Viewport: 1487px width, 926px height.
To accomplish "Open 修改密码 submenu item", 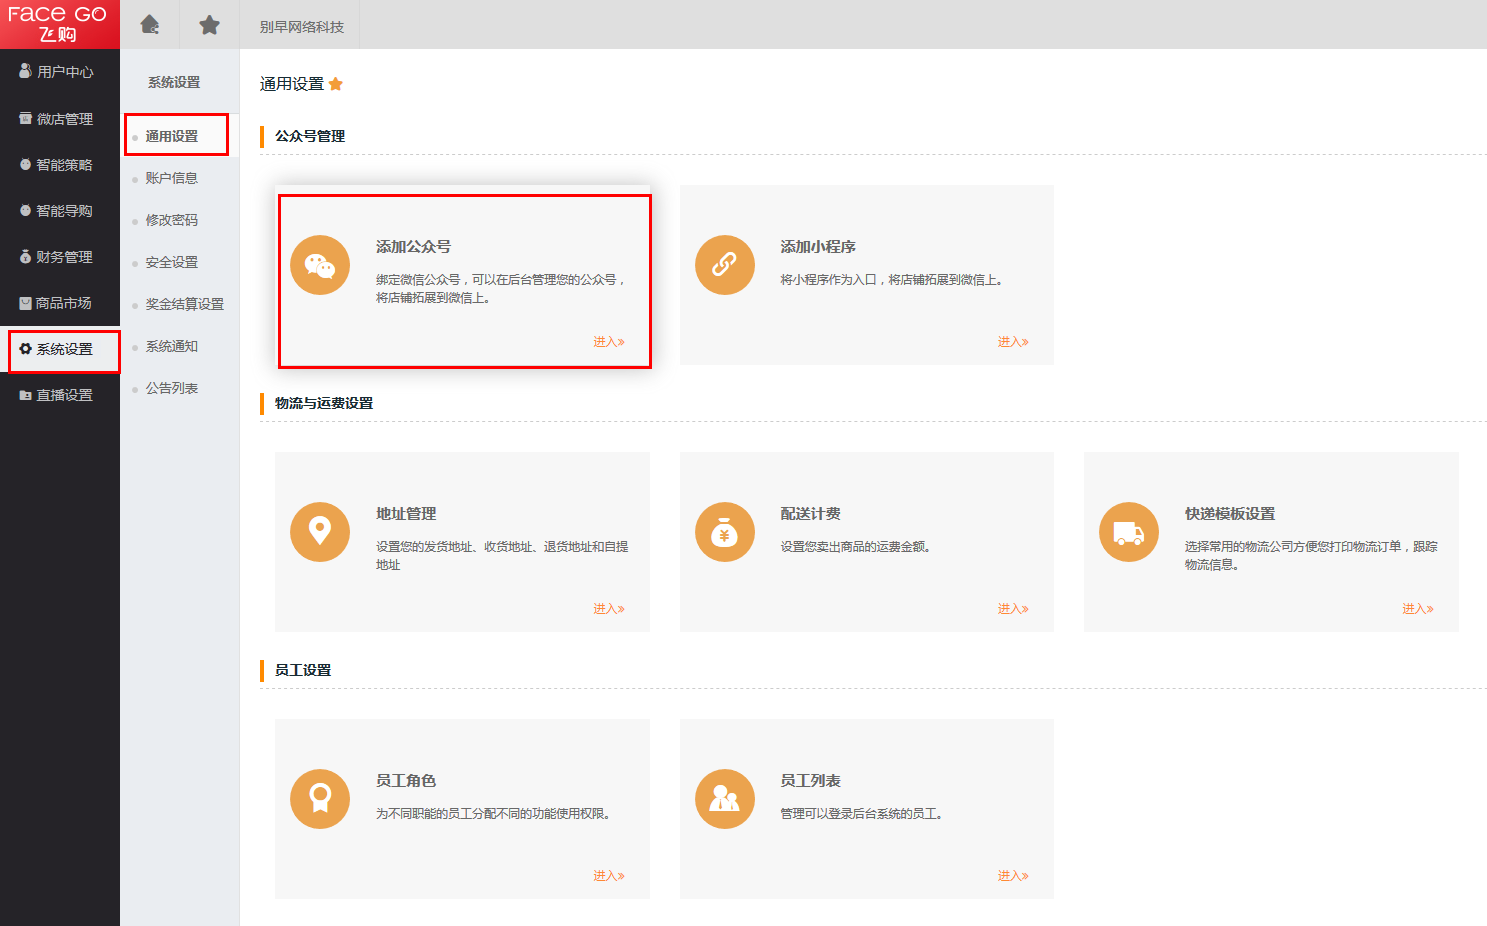I will point(171,220).
